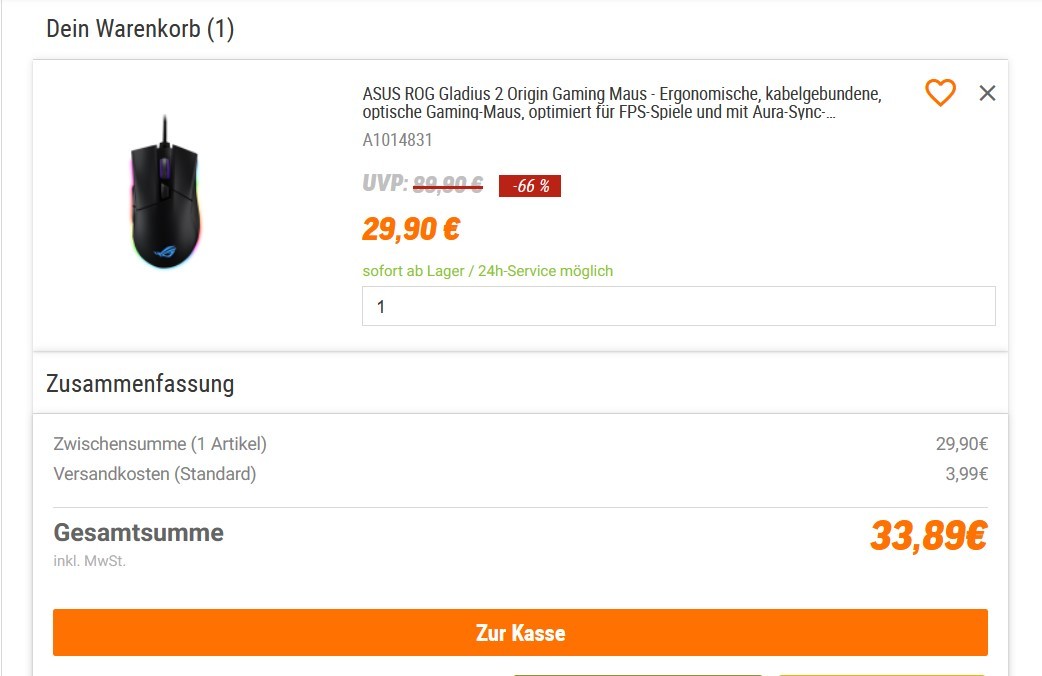
Task: Click the Gesamtsumme label
Action: (x=139, y=532)
